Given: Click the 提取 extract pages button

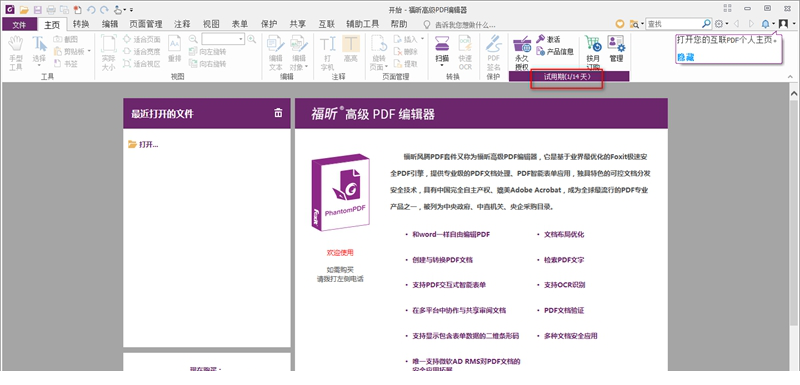Looking at the screenshot, I should pyautogui.click(x=406, y=64).
